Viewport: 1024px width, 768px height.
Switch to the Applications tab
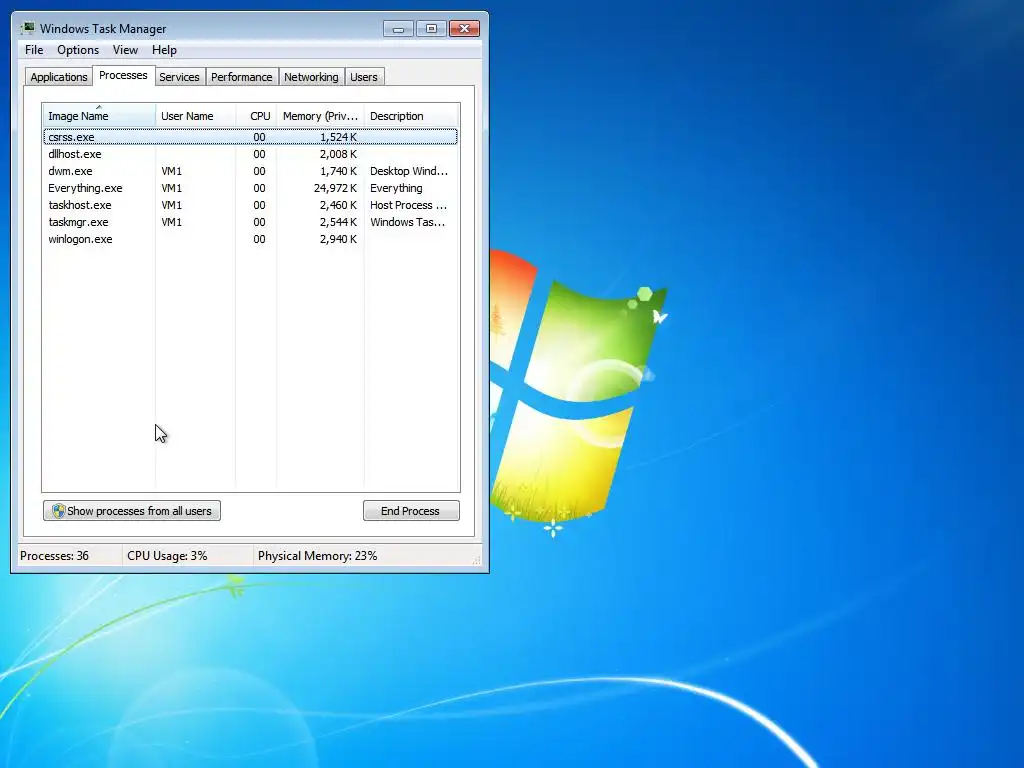[59, 77]
